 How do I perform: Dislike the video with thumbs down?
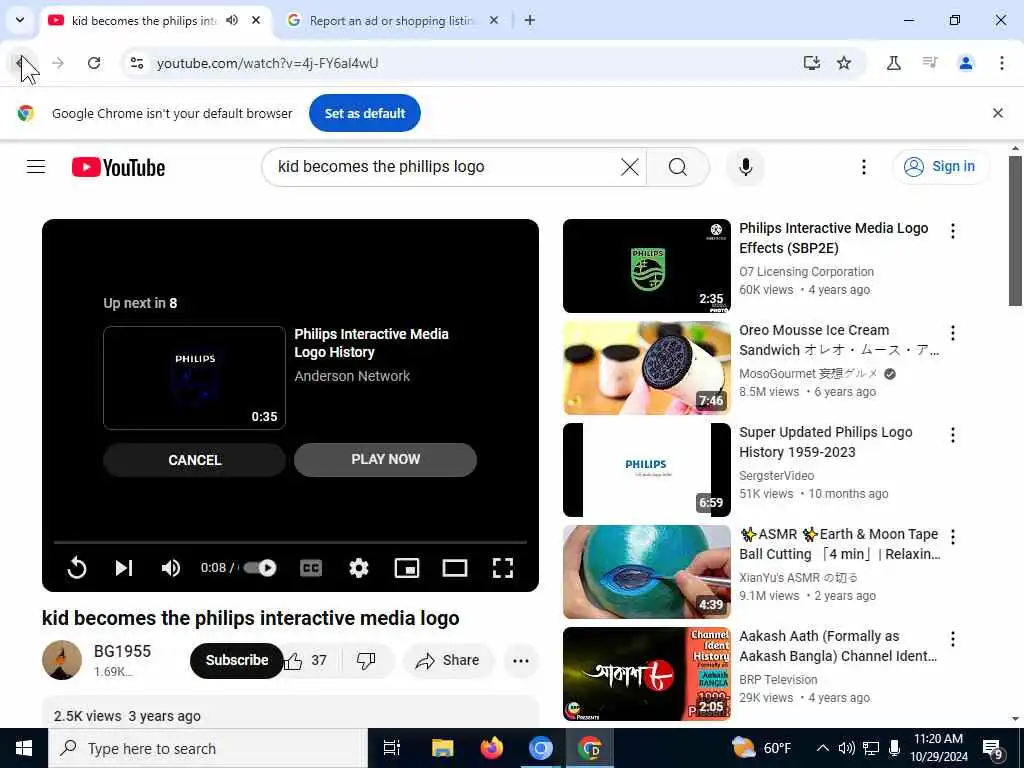tap(366, 660)
